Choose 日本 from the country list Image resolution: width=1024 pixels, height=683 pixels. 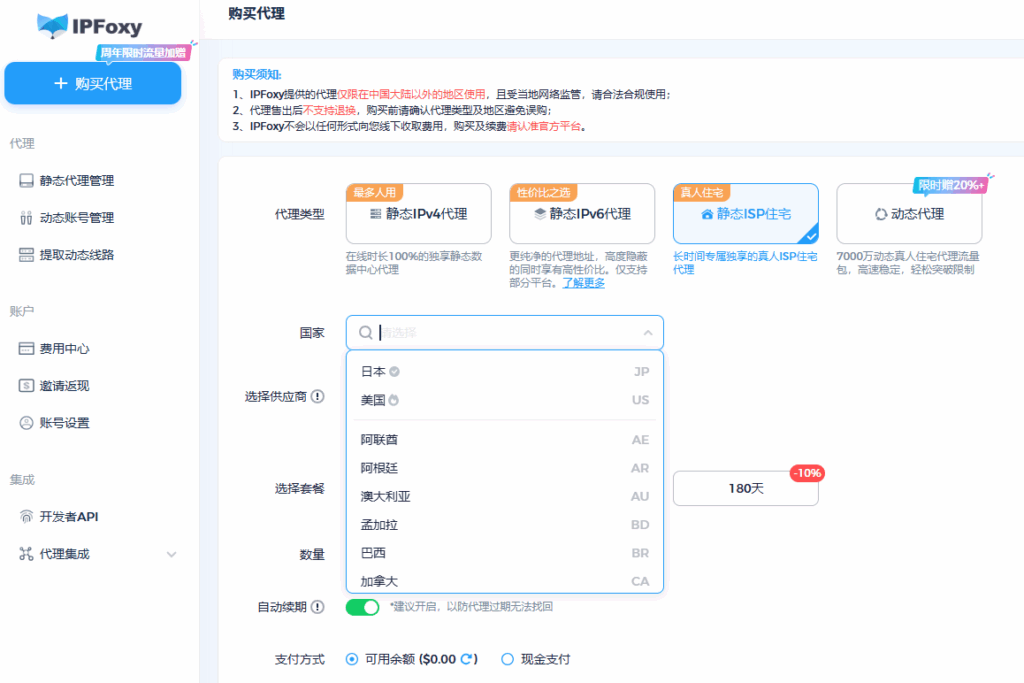pos(373,372)
